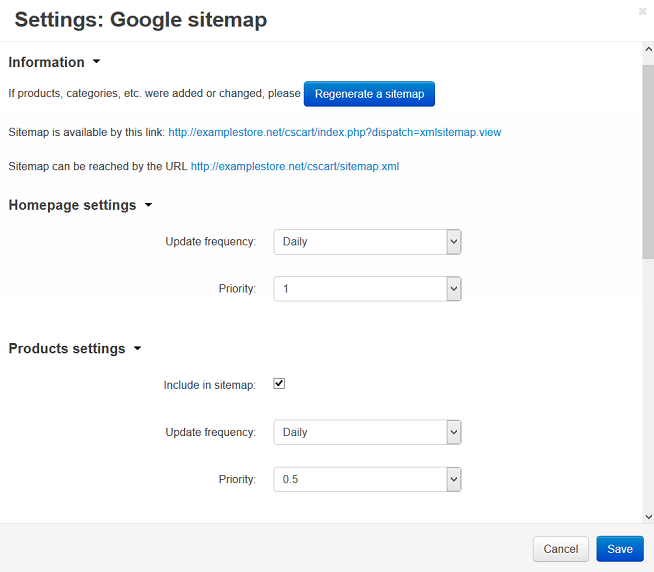Open the xmlsitemap.view dispatch link
This screenshot has width=654, height=572.
coord(335,132)
